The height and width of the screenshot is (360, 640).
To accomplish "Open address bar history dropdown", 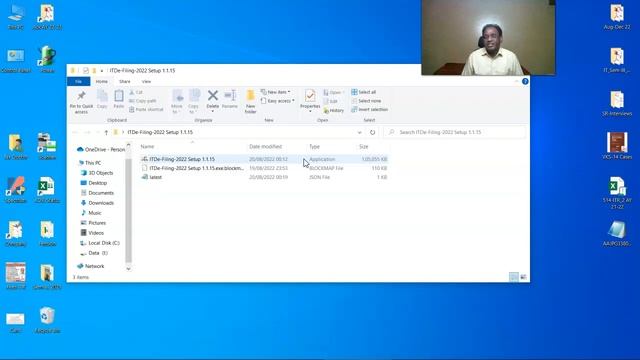I will point(360,132).
